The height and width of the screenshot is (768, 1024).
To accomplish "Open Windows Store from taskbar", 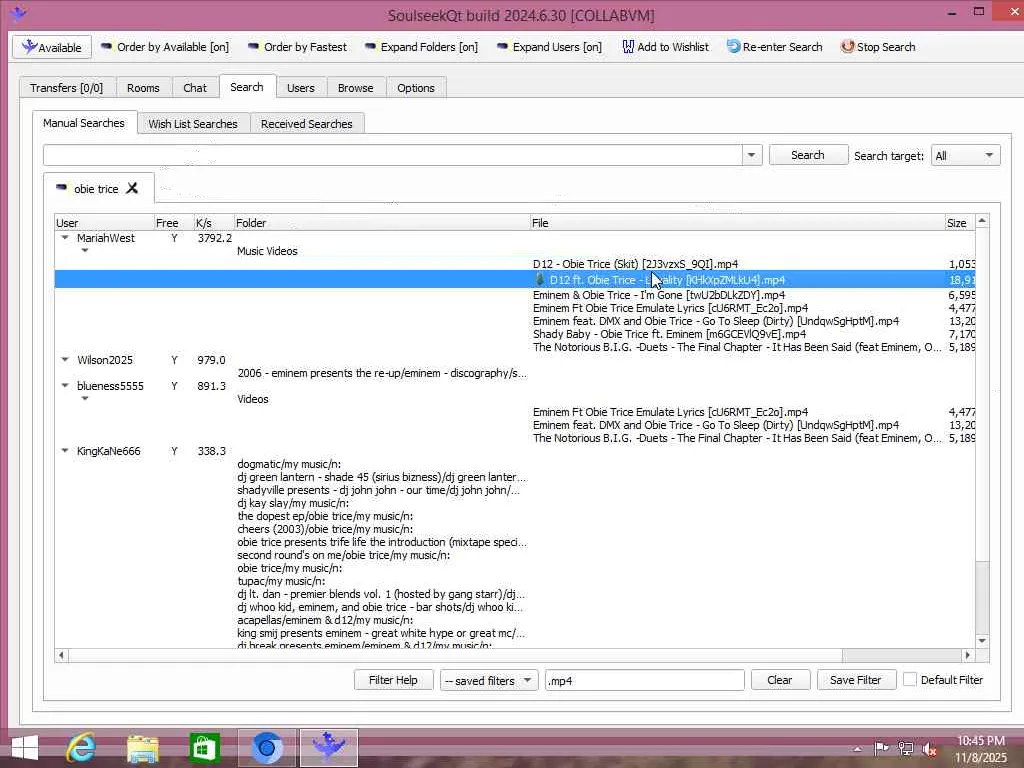I will pos(204,748).
